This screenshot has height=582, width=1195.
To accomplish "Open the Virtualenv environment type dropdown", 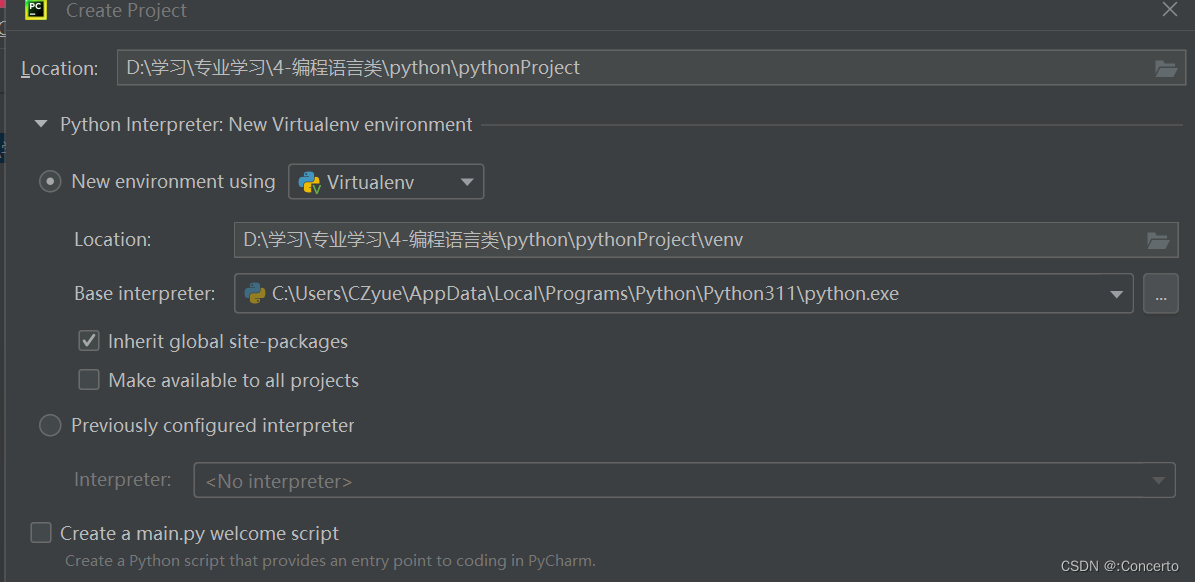I will (x=466, y=181).
